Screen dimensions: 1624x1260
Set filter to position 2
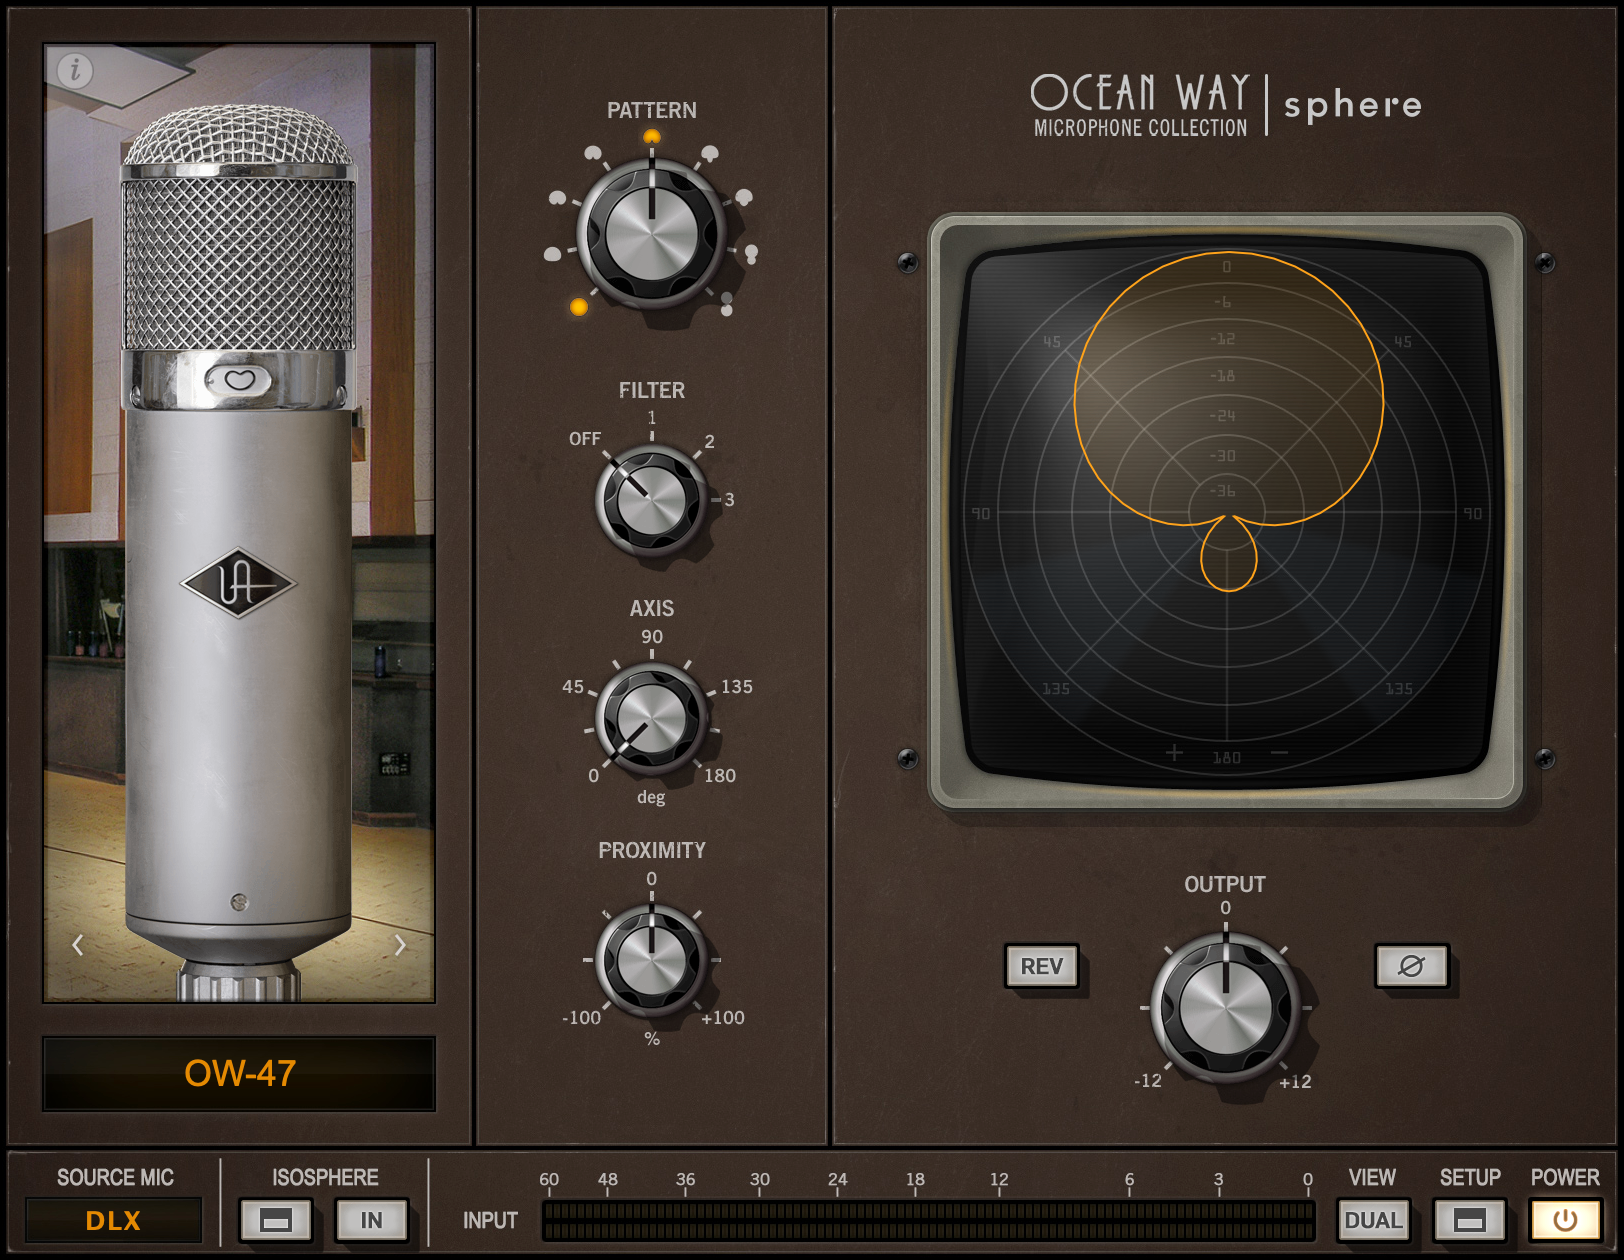[x=710, y=441]
